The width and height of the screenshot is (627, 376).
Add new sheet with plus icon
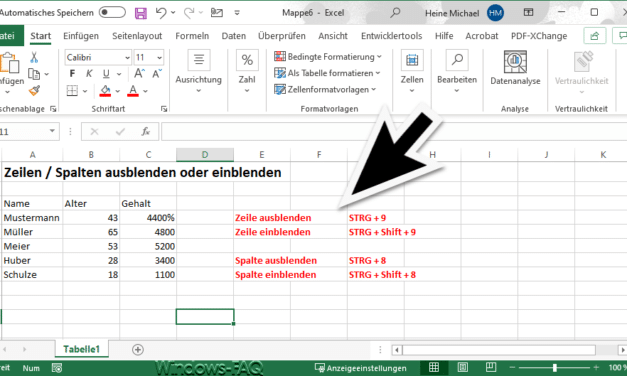(138, 350)
